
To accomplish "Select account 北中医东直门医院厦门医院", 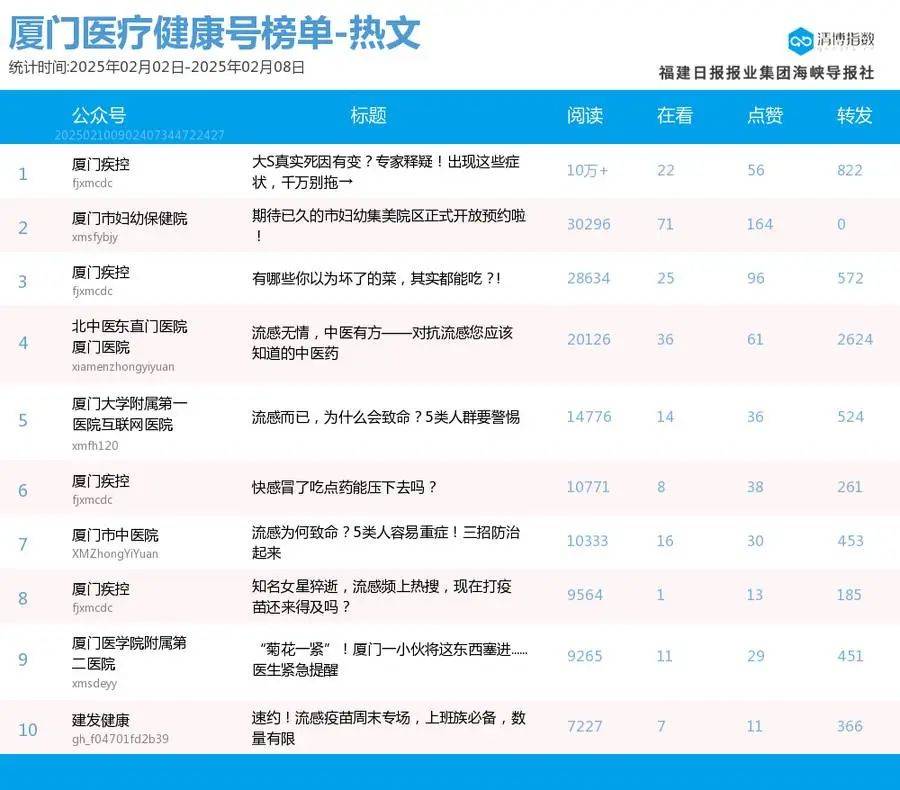I will [x=130, y=337].
